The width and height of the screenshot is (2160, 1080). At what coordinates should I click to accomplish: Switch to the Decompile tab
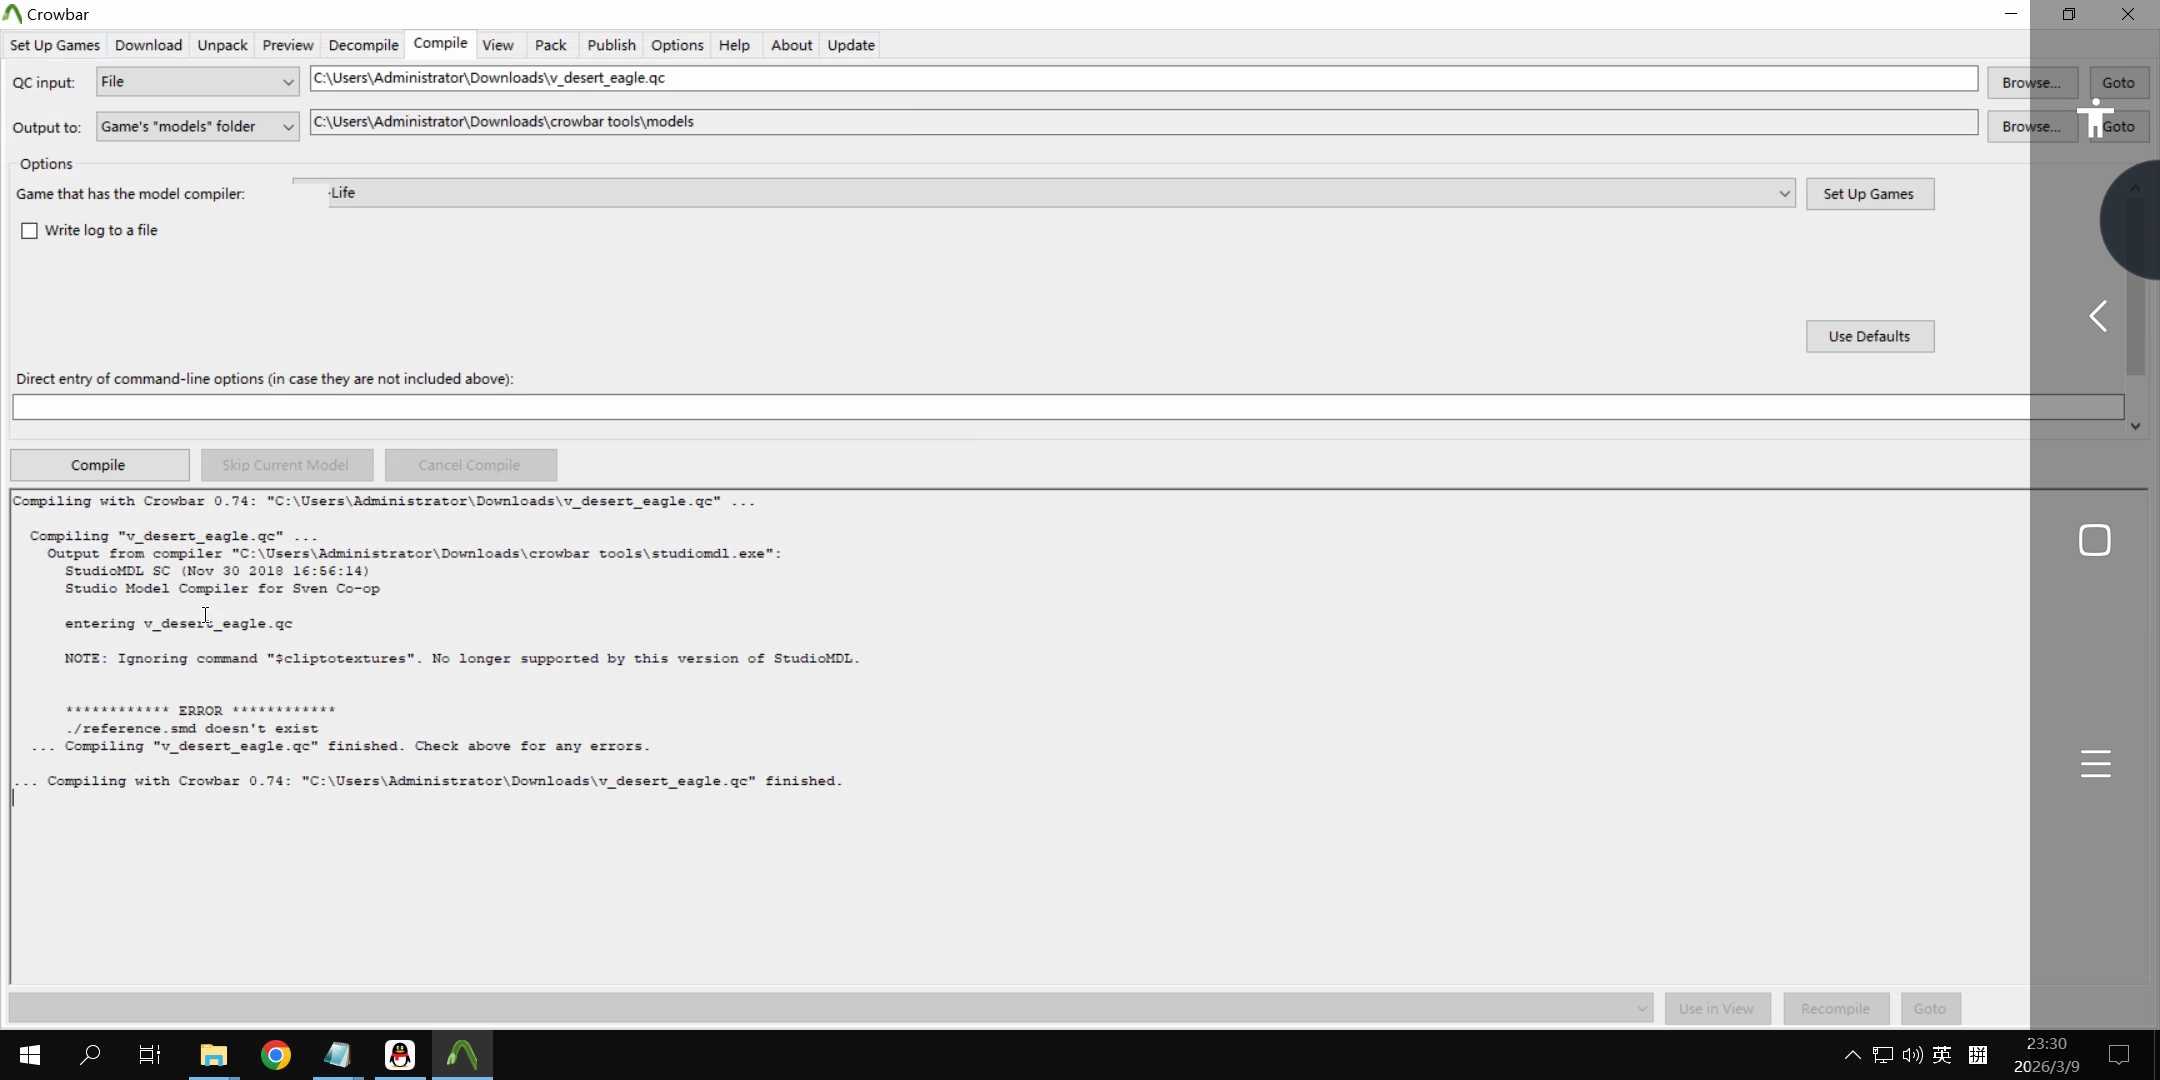click(363, 45)
